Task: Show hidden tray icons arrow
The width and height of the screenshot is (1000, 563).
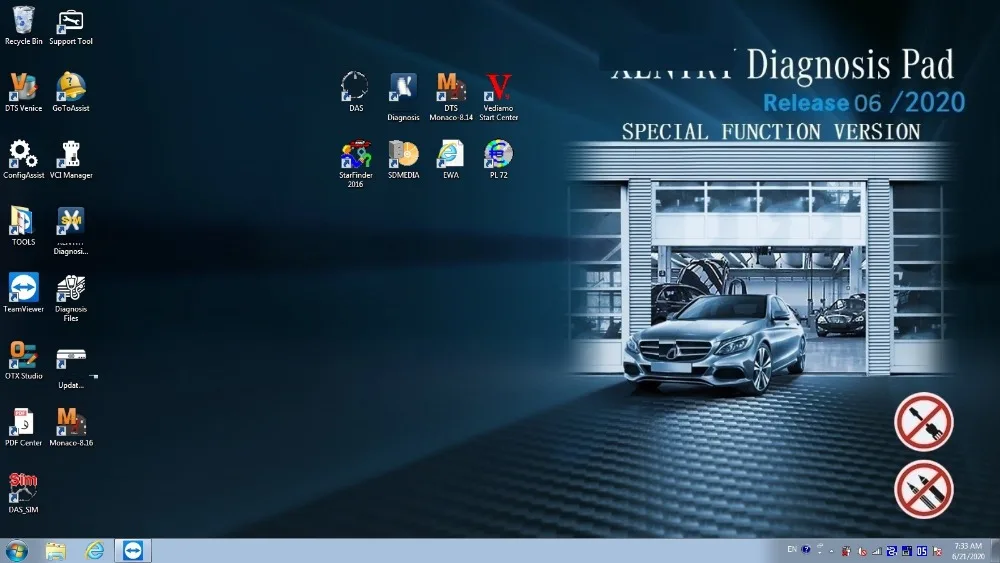Action: click(831, 552)
